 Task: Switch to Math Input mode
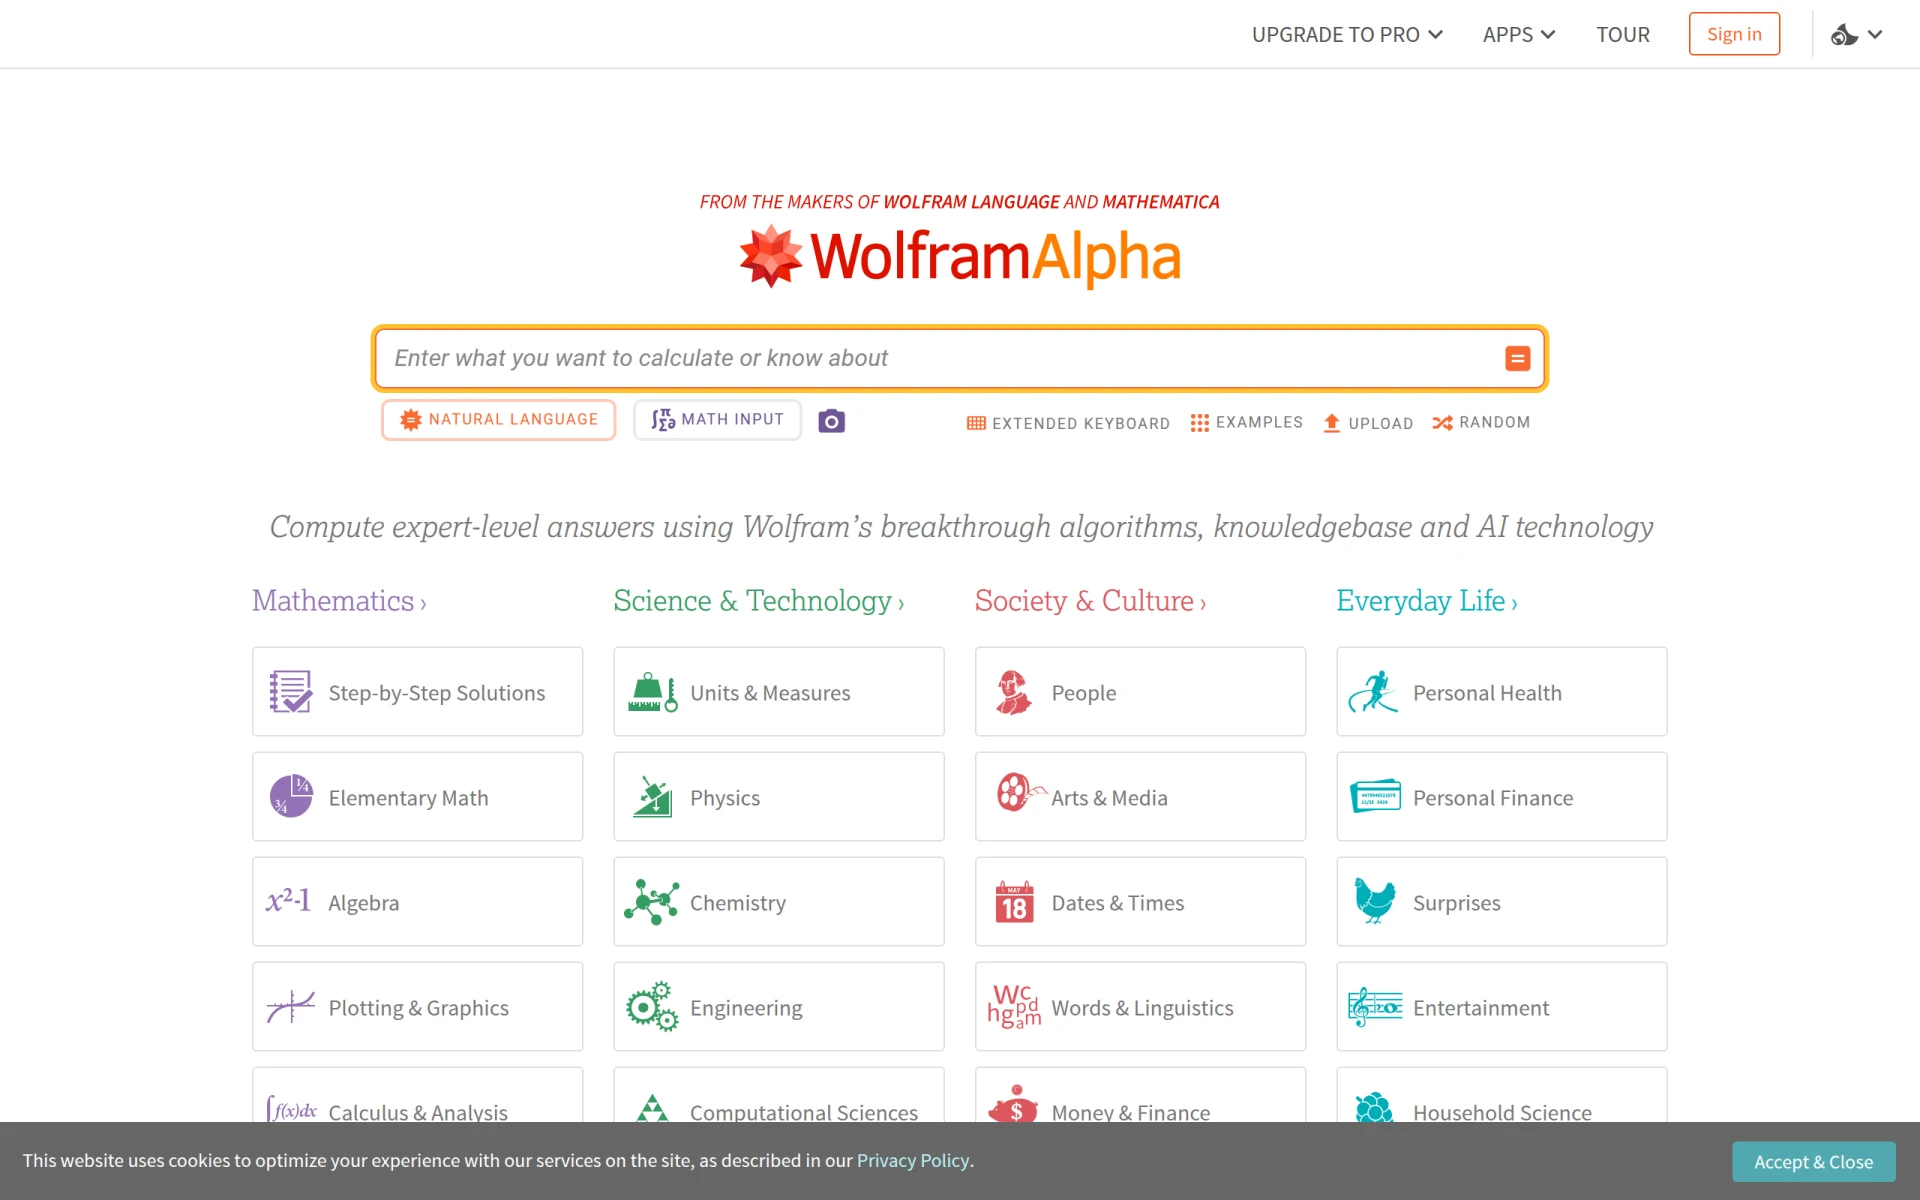pyautogui.click(x=717, y=420)
